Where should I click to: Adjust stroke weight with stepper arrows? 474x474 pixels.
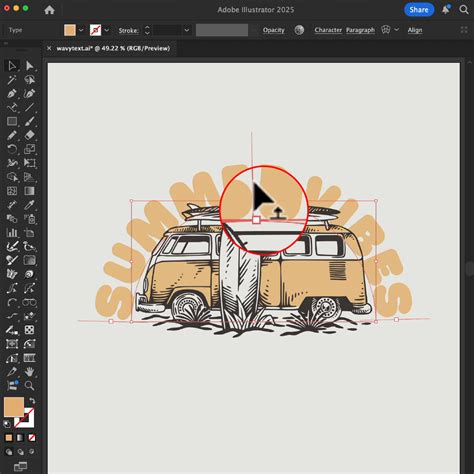[147, 30]
